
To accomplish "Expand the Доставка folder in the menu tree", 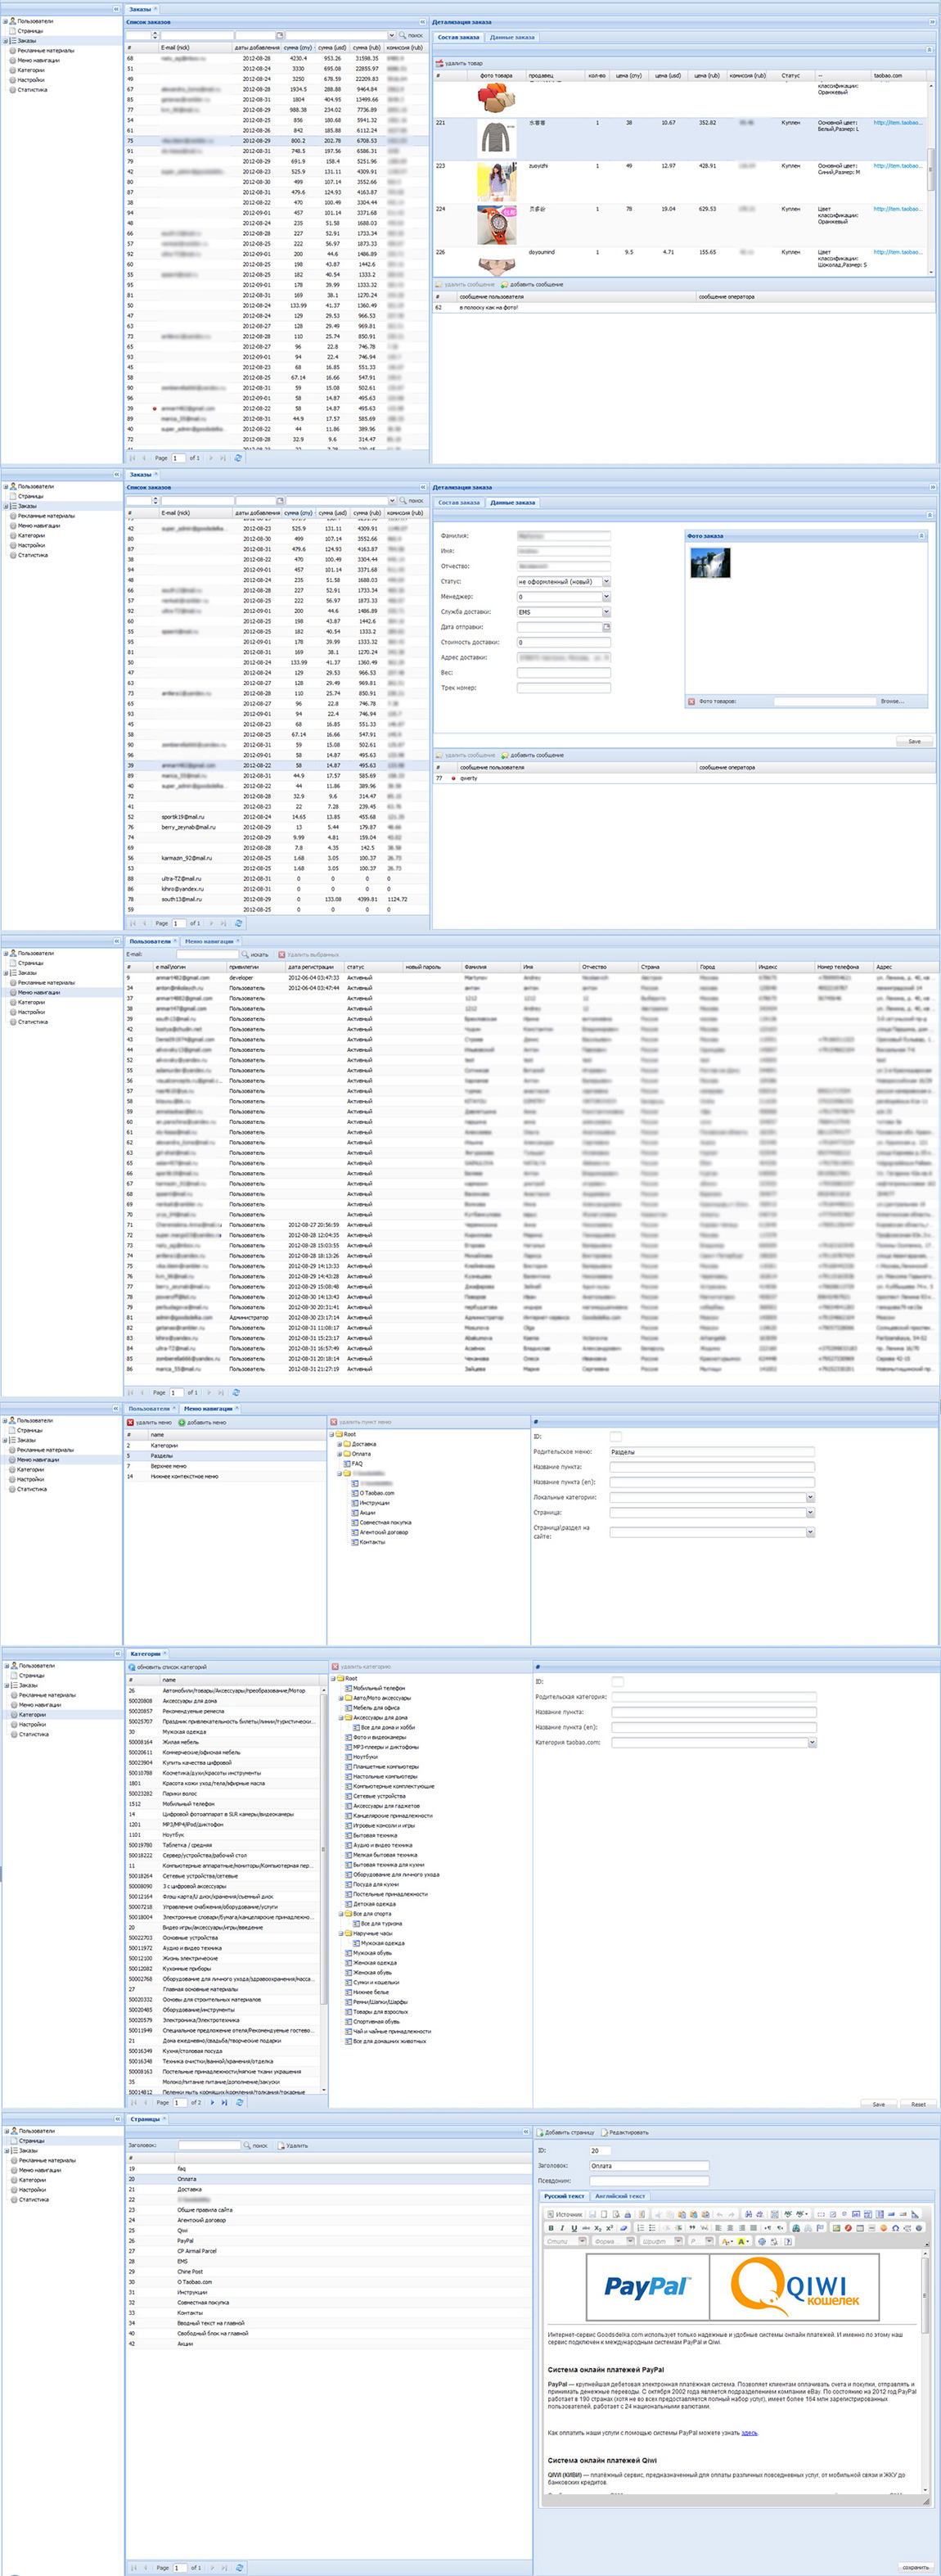I will point(340,1444).
